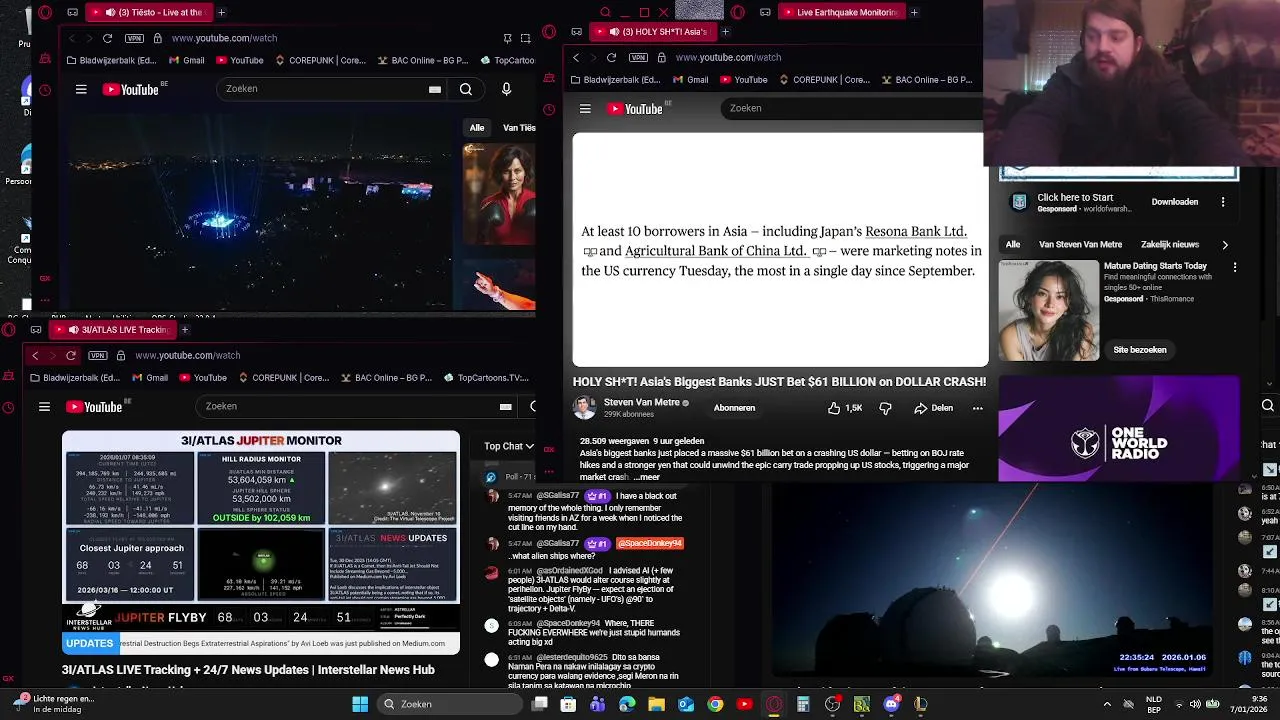Open Windows Start menu

click(x=360, y=704)
